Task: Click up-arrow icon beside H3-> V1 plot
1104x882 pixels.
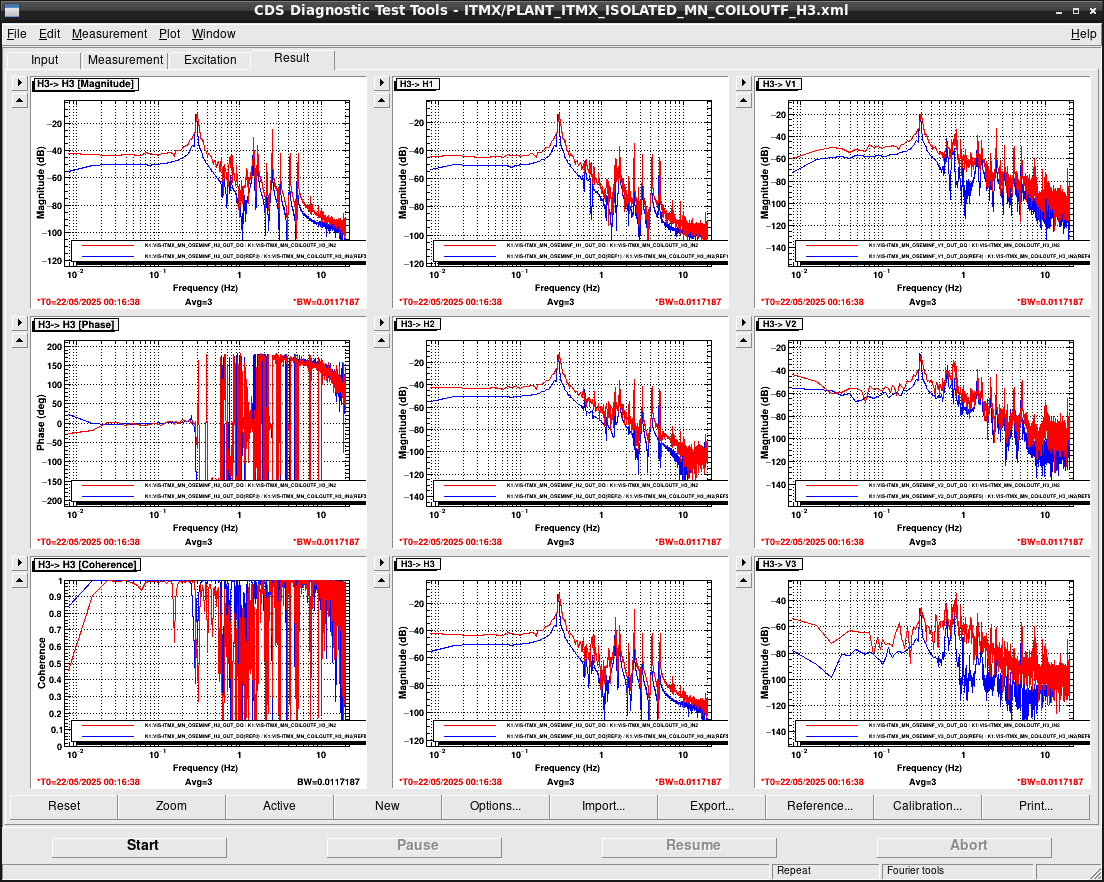Action: tap(744, 101)
